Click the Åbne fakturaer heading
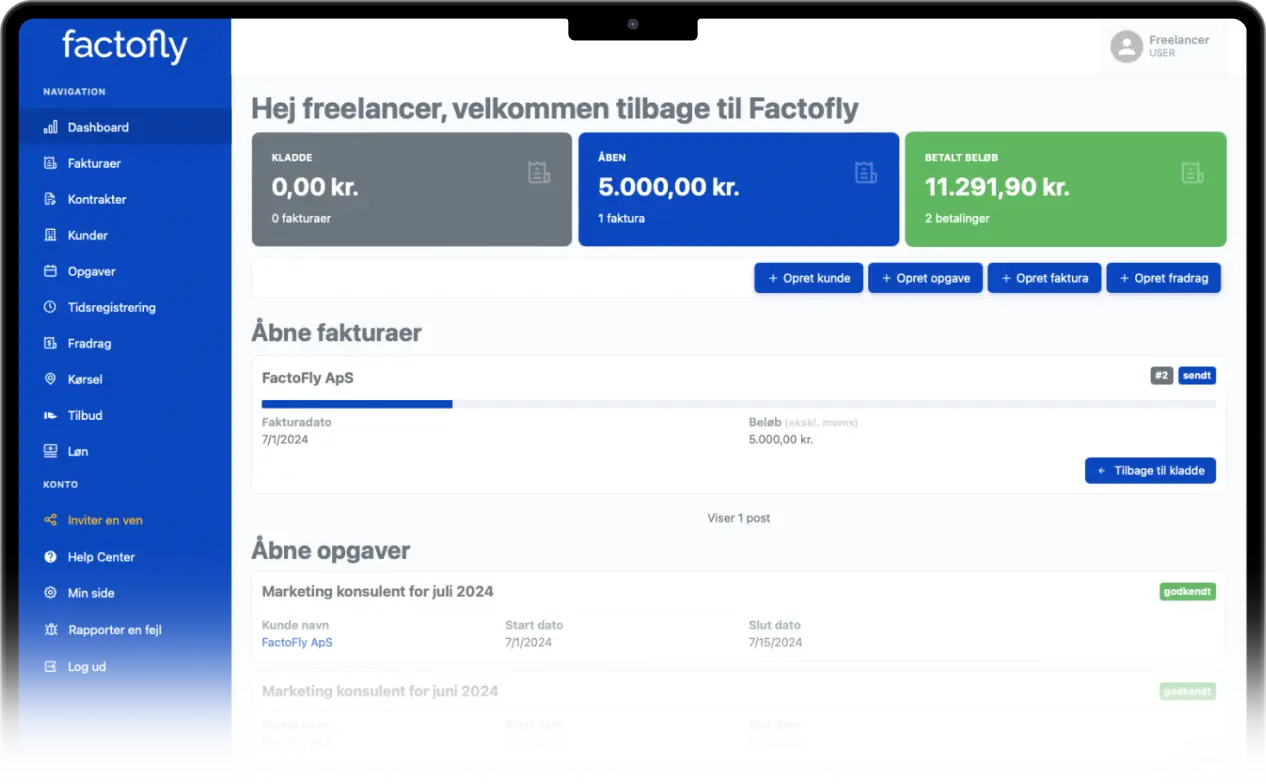The image size is (1266, 784). click(x=337, y=333)
